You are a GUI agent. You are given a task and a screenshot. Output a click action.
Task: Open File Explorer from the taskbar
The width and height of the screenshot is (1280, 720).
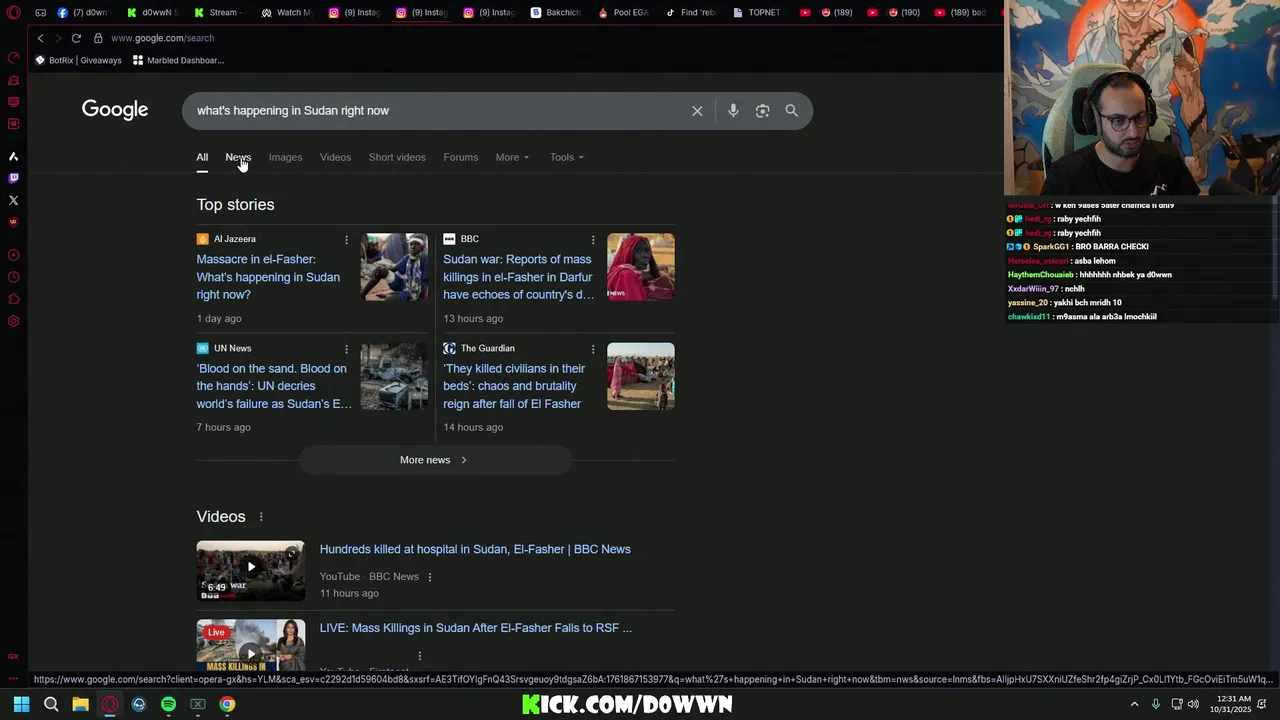tap(80, 704)
